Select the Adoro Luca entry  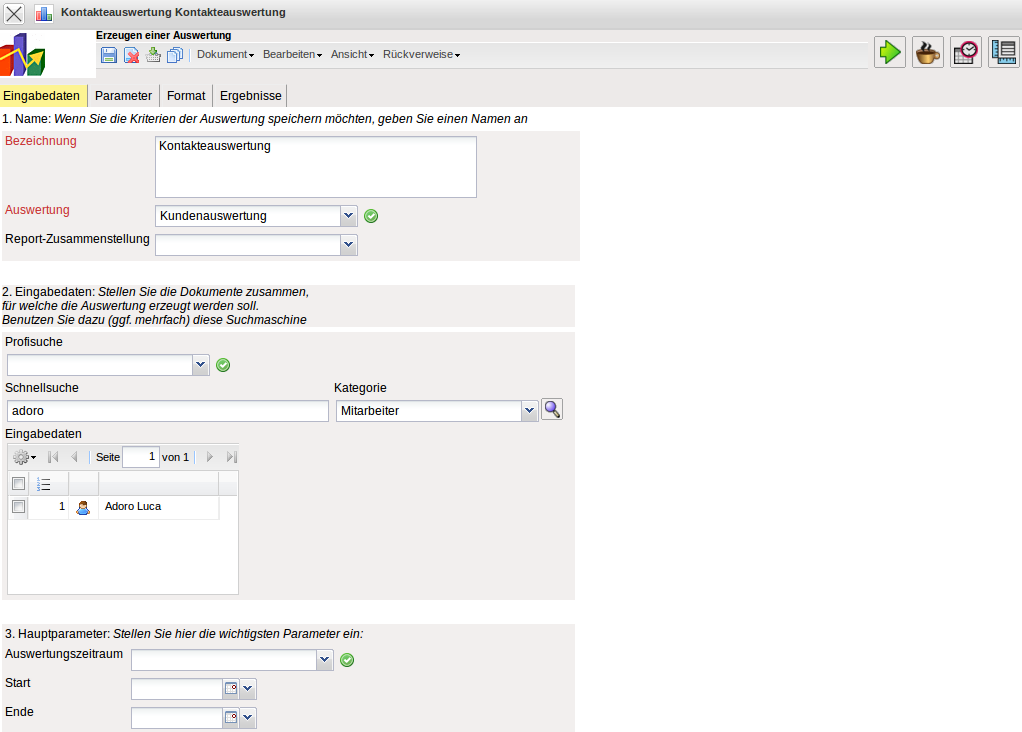[x=133, y=506]
